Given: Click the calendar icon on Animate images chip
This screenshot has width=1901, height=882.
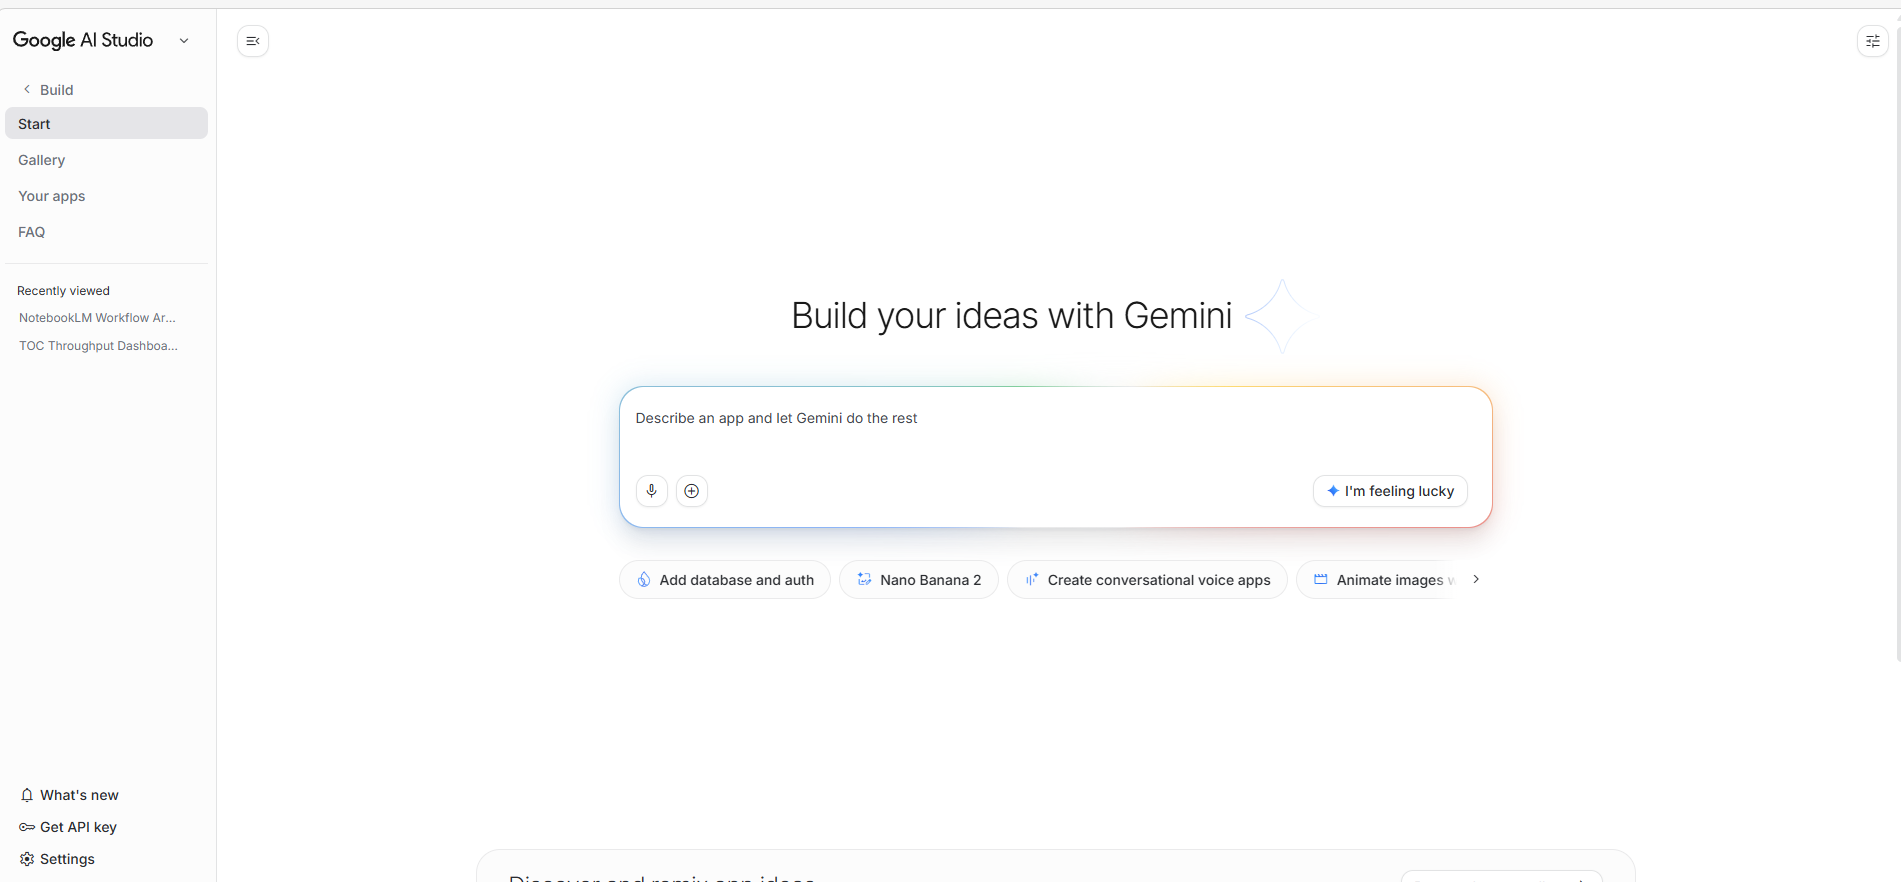Looking at the screenshot, I should [x=1320, y=580].
